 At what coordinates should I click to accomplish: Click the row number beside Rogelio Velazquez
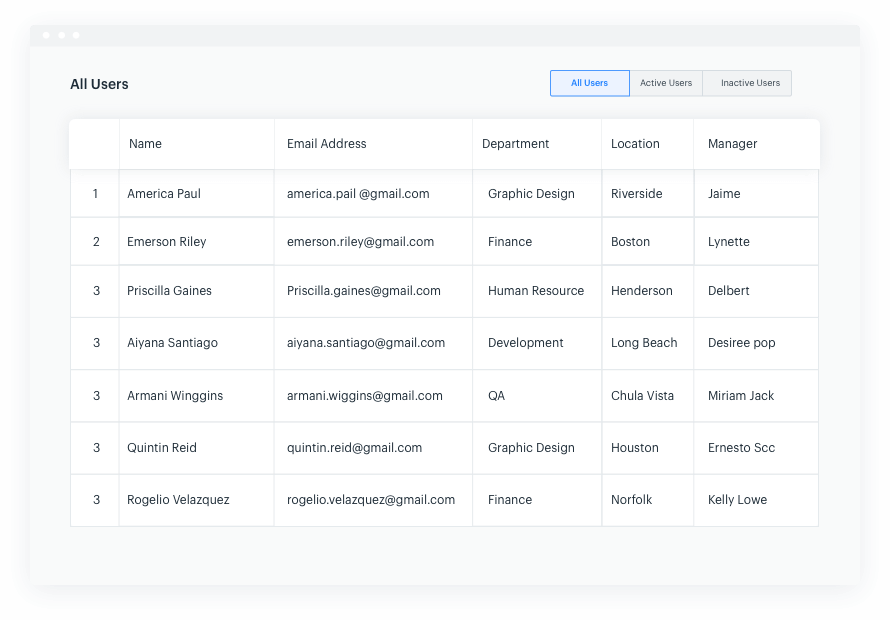point(96,500)
